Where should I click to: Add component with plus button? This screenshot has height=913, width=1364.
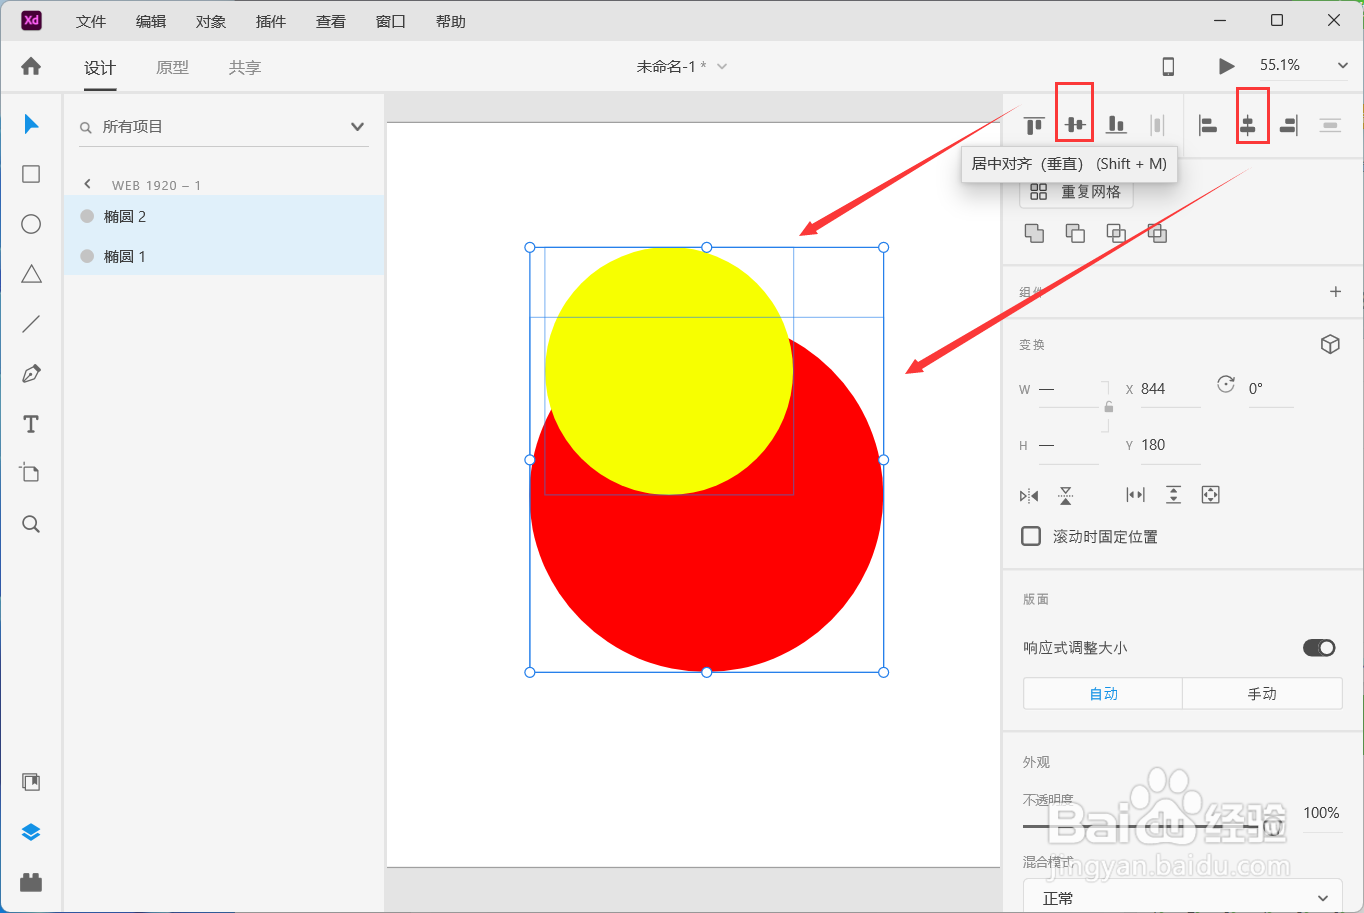pos(1335,291)
